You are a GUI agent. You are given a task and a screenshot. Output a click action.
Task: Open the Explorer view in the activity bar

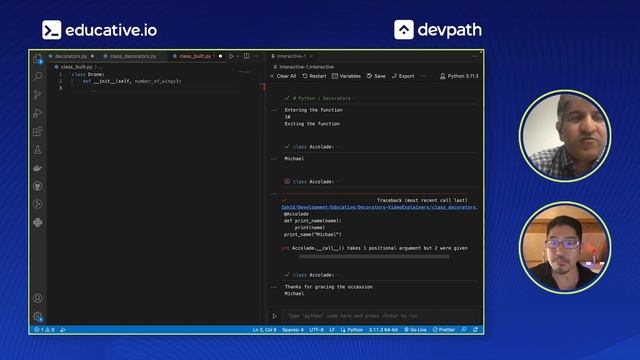pyautogui.click(x=38, y=59)
